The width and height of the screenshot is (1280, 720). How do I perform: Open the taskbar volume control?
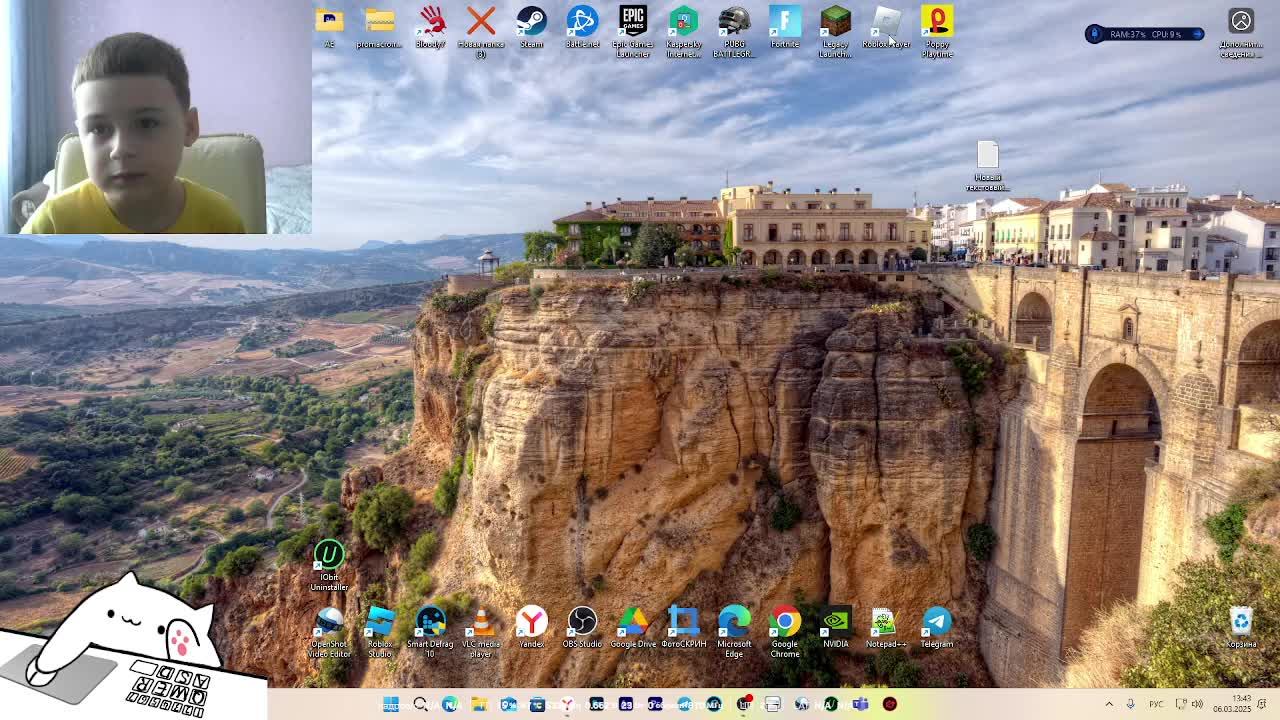pos(1198,704)
